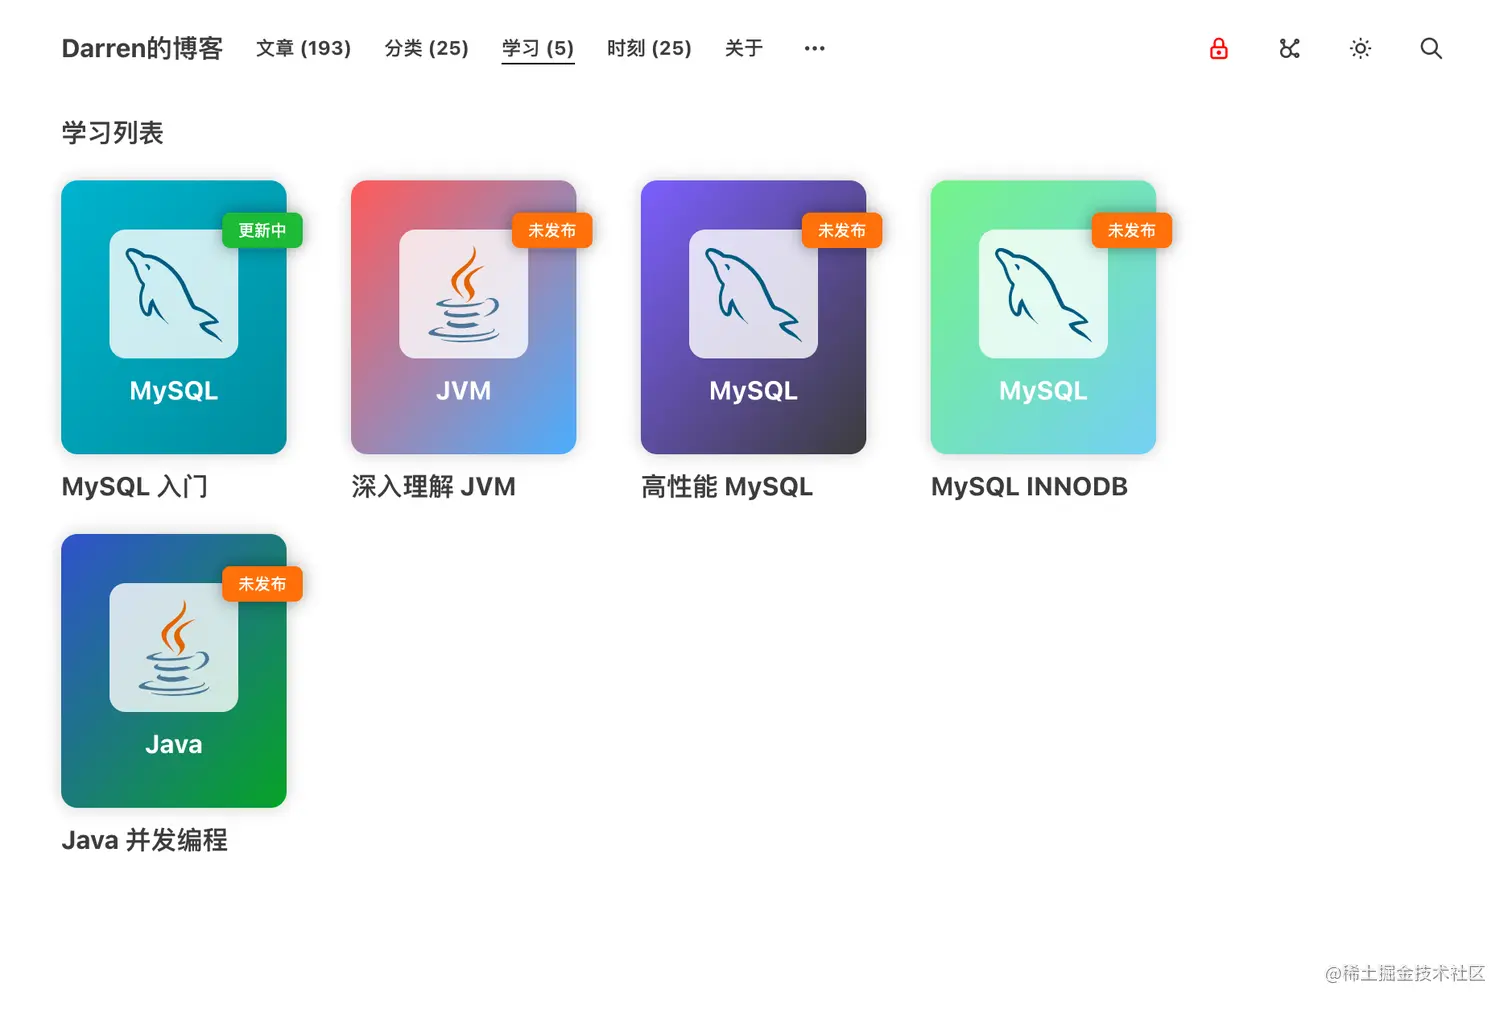Click the 未发布 badge on 深入理解 JVM
This screenshot has width=1512, height=1010.
(551, 230)
